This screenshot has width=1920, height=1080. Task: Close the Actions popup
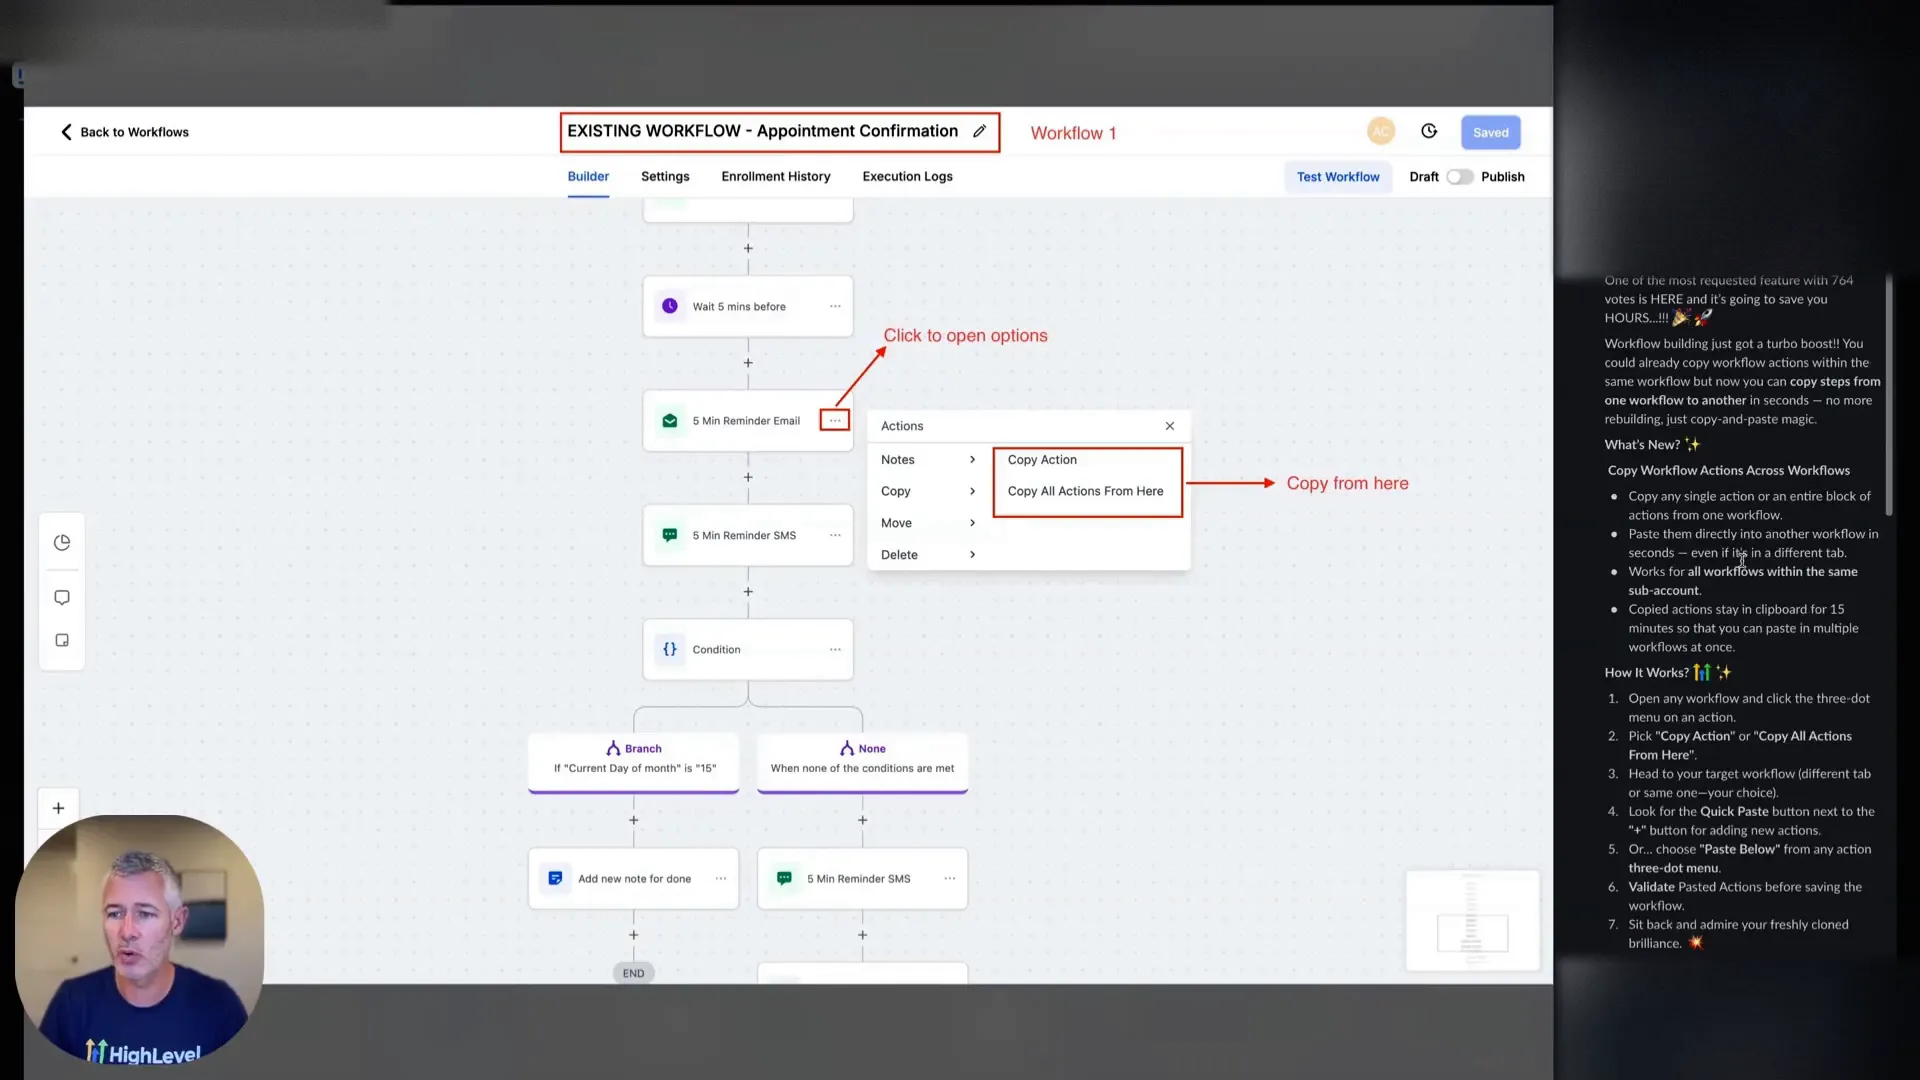click(1170, 426)
